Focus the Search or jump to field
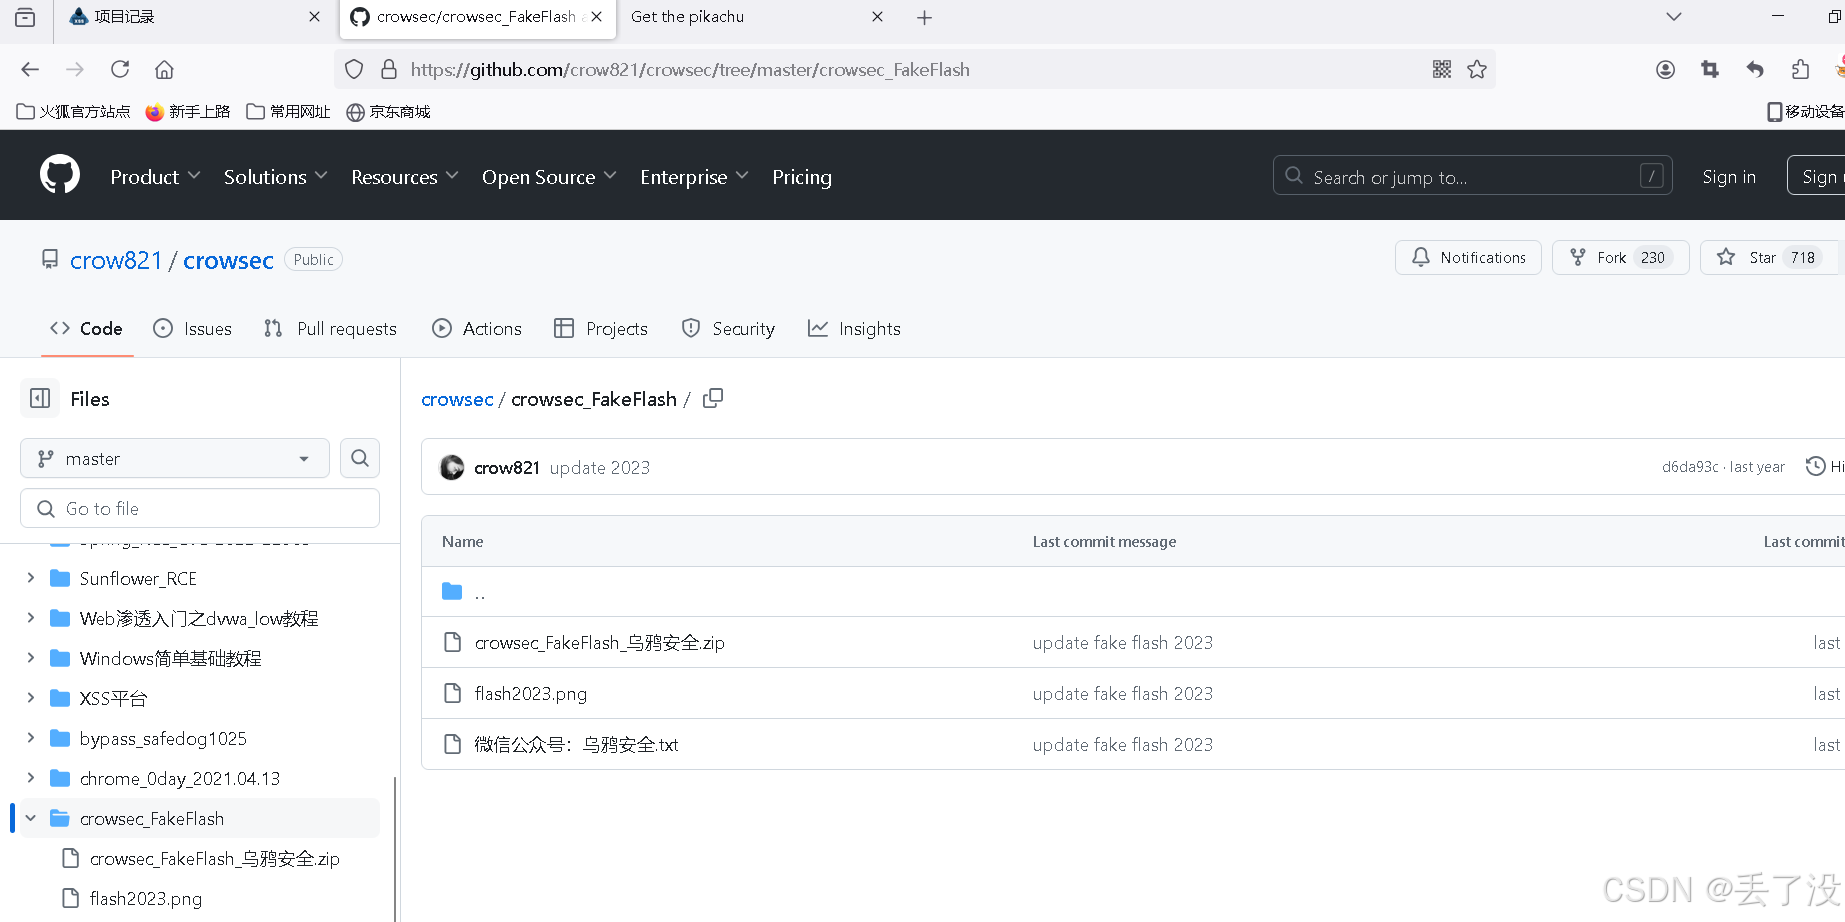The height and width of the screenshot is (922, 1845). (1472, 176)
